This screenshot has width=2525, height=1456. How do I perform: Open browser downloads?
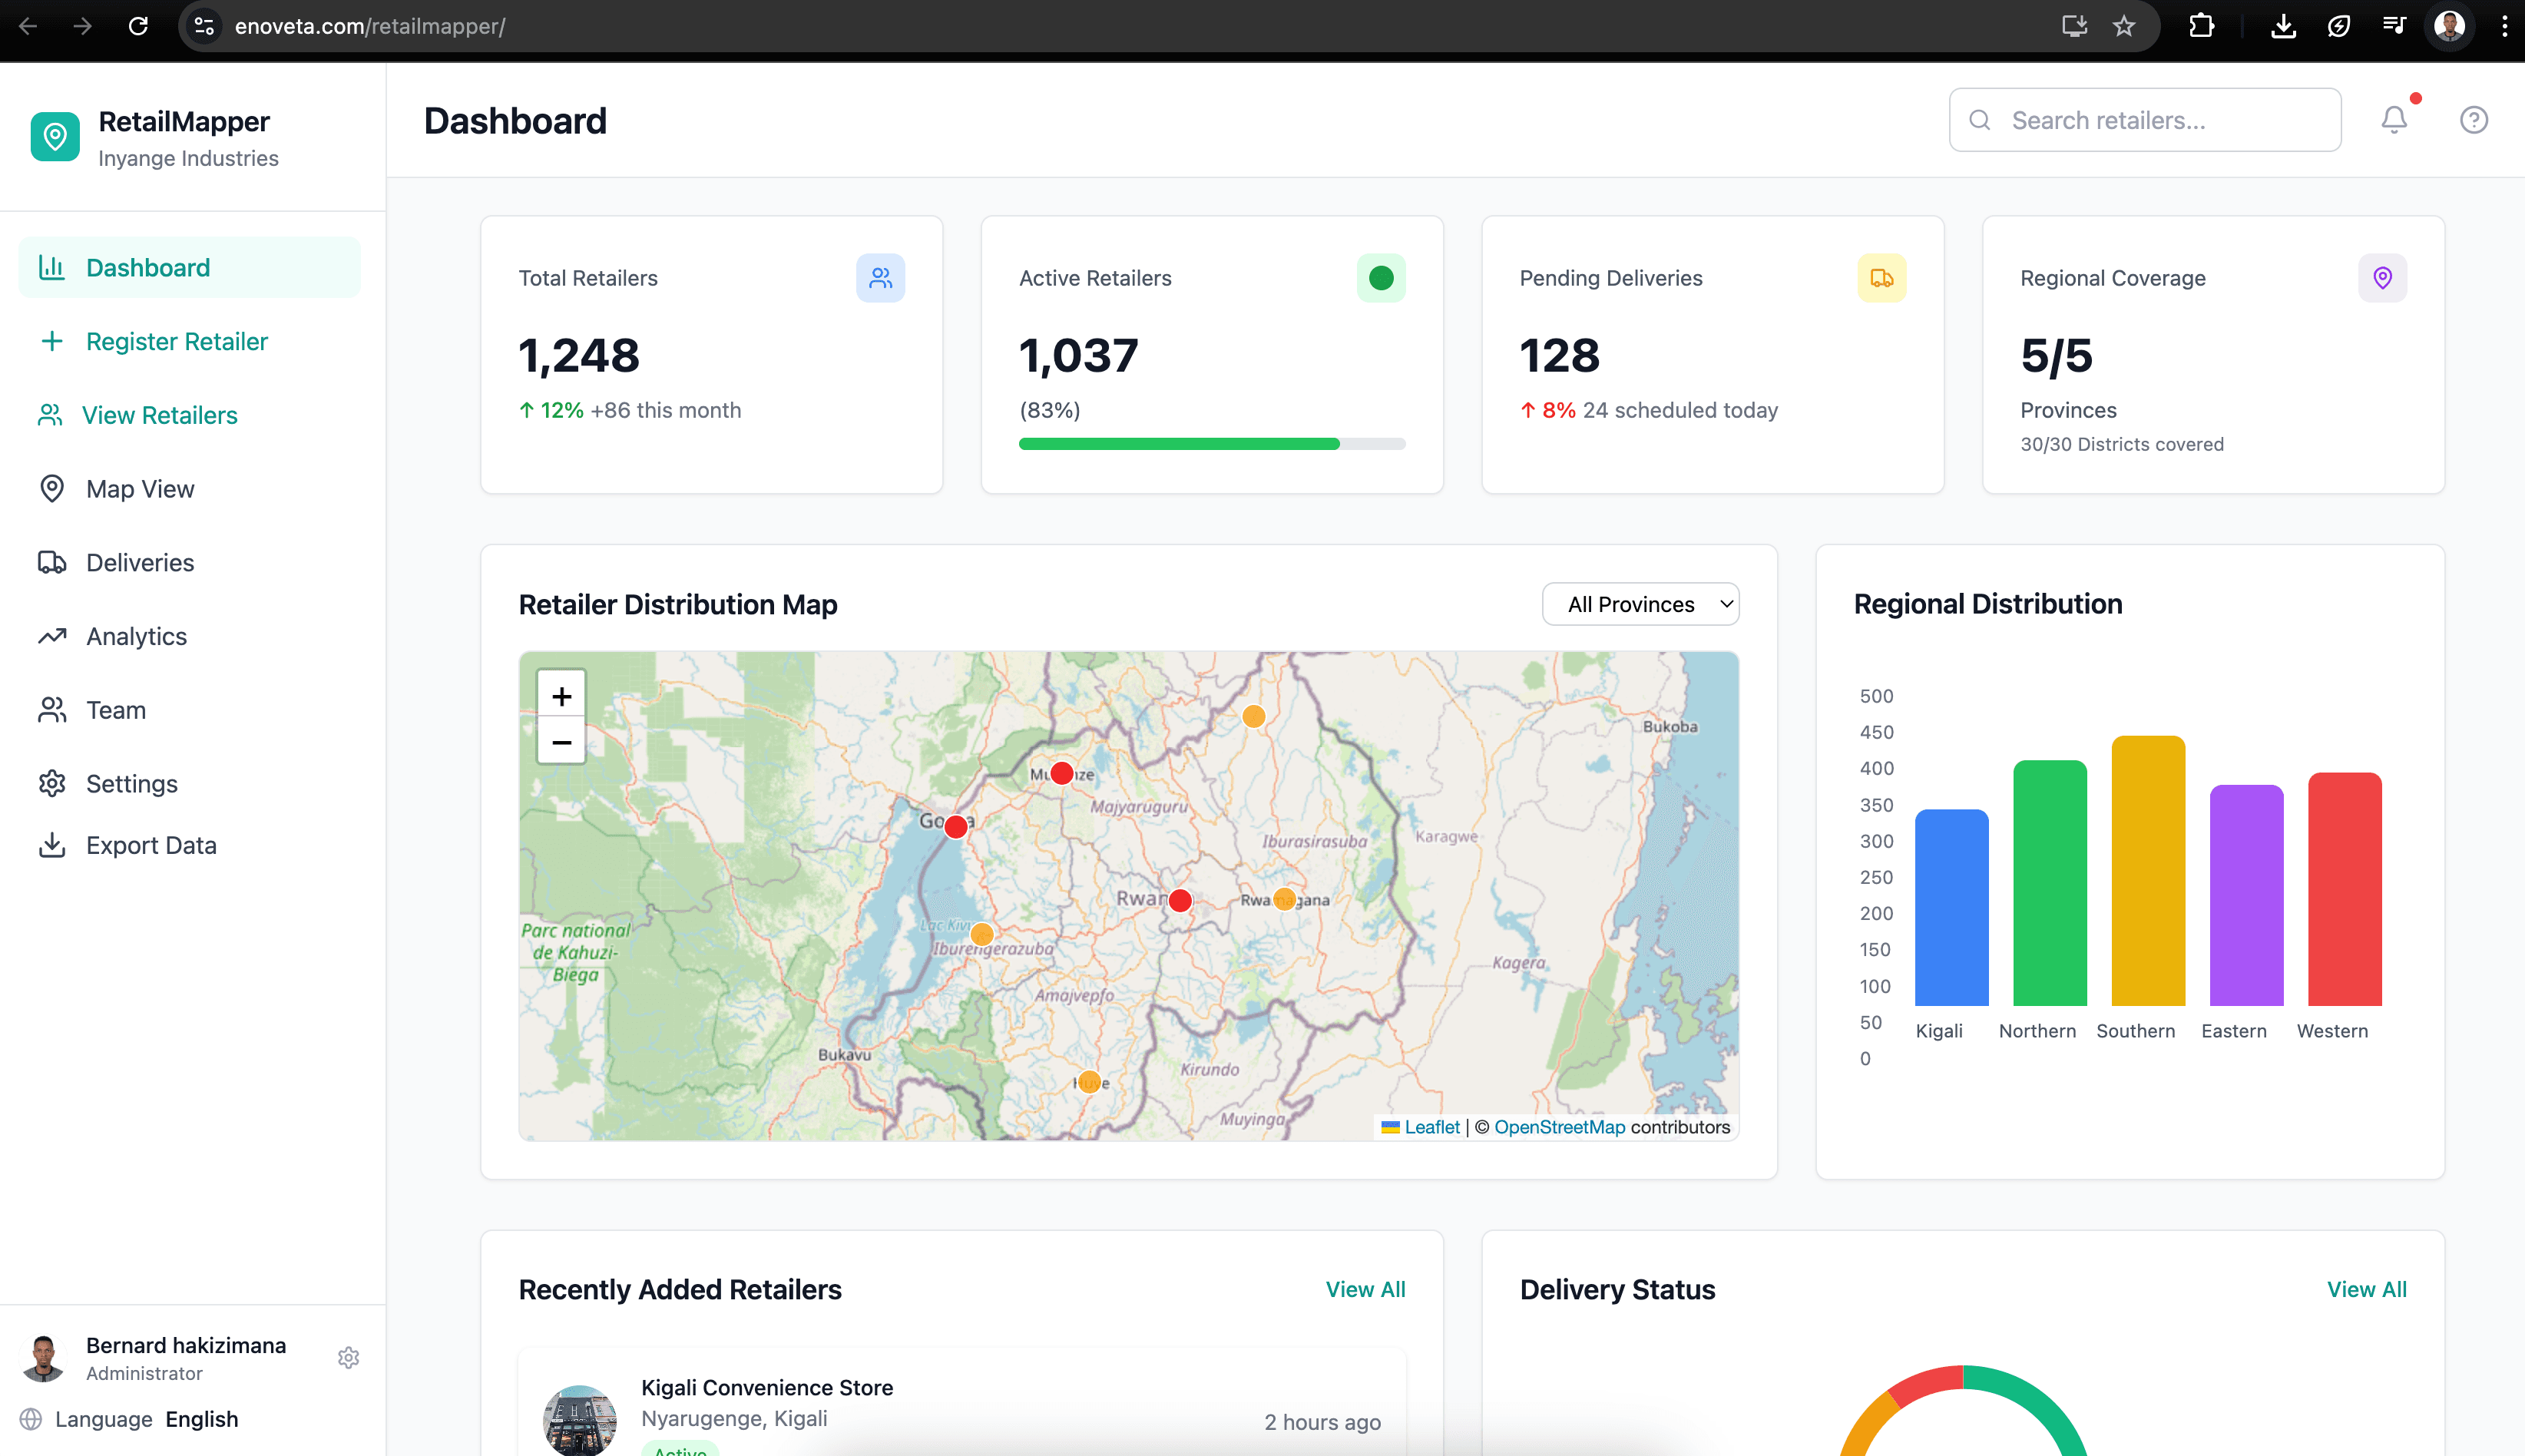[x=2283, y=26]
